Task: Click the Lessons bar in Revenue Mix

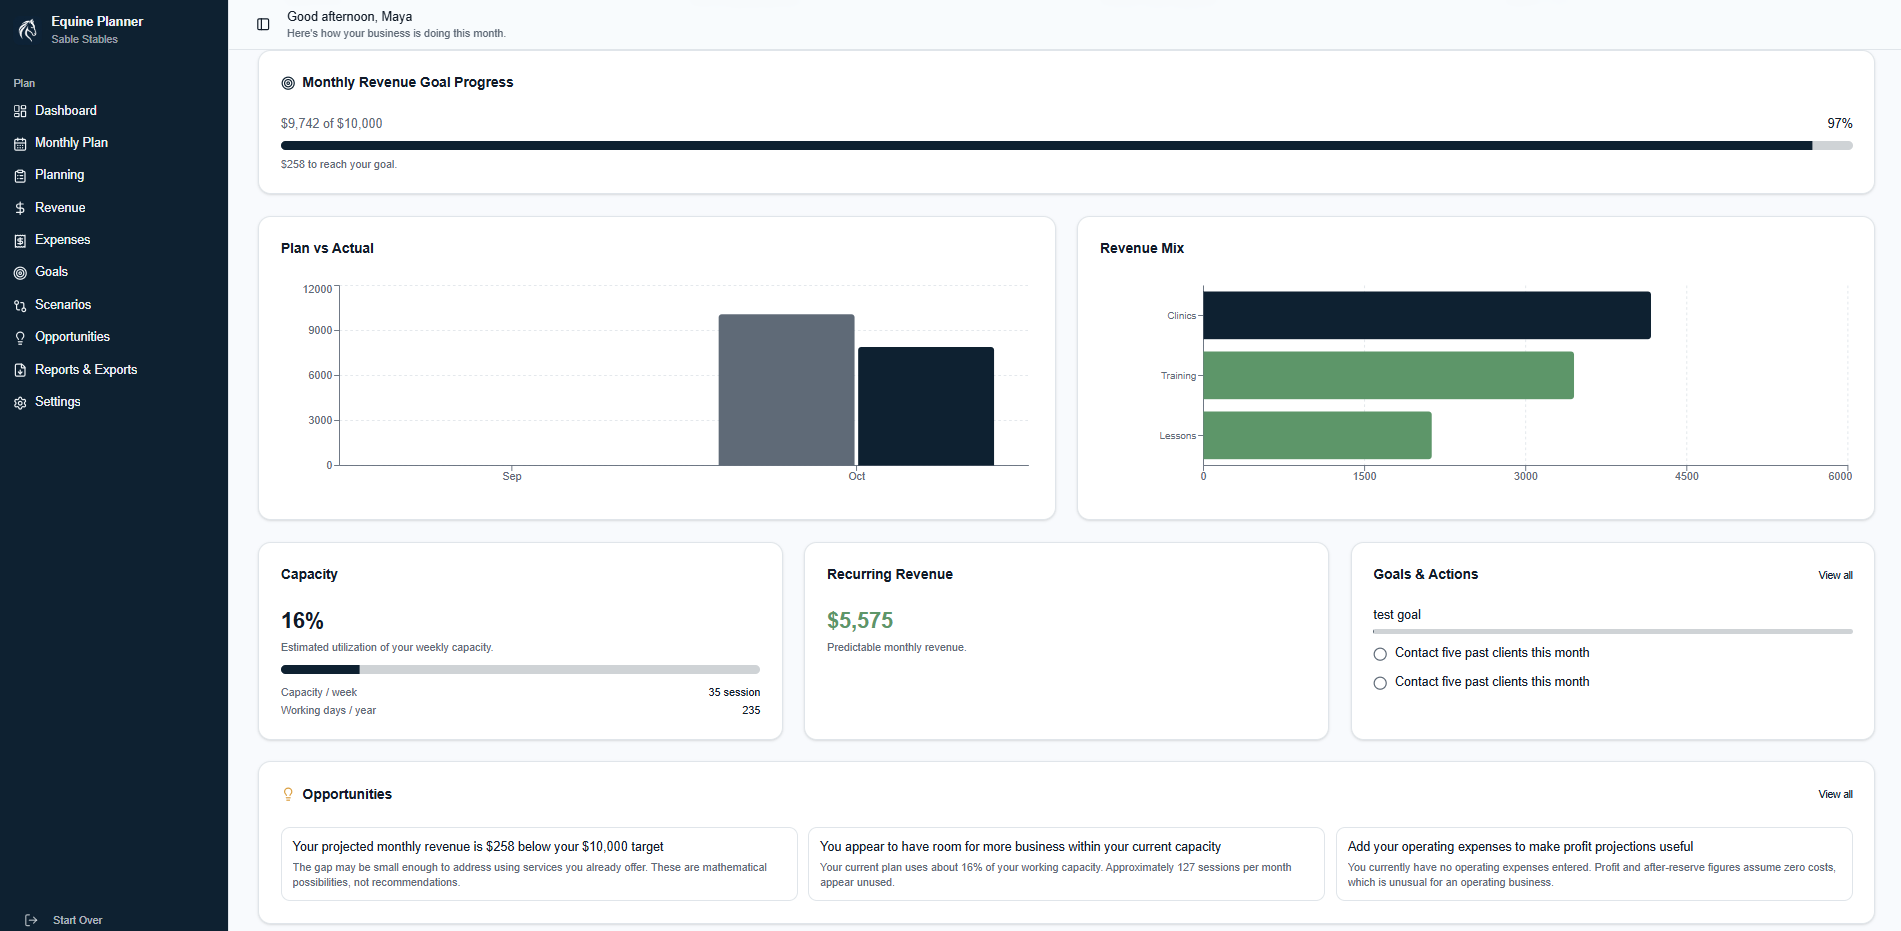Action: [x=1318, y=435]
